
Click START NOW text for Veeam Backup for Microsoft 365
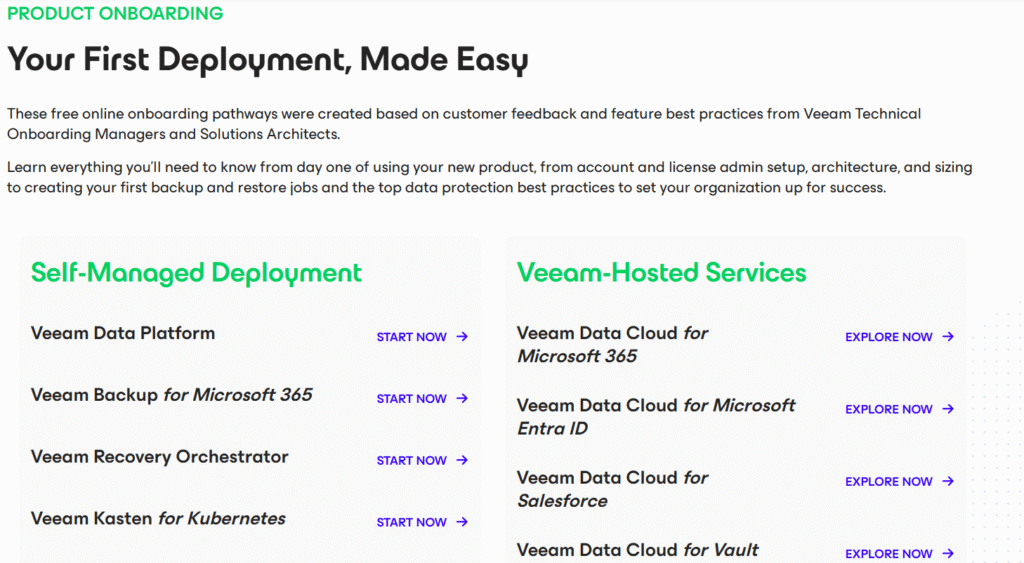(411, 399)
